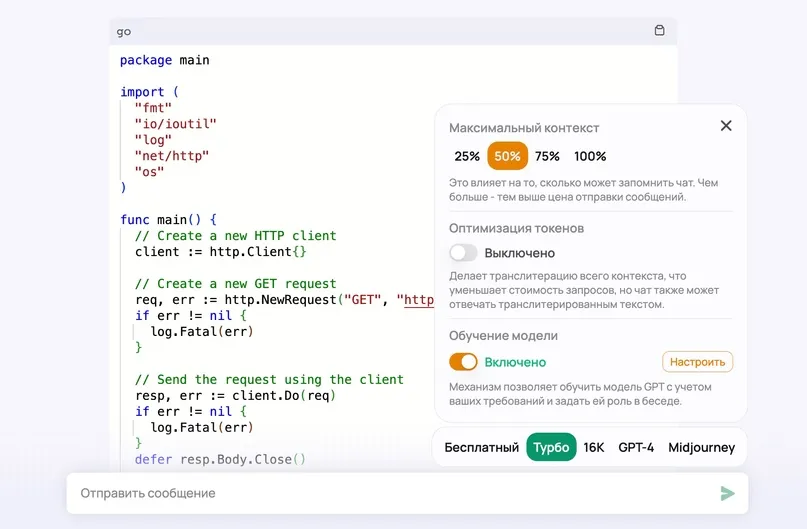Screen dimensions: 807x529
Task: Select the 16K model tab
Action: click(x=593, y=447)
